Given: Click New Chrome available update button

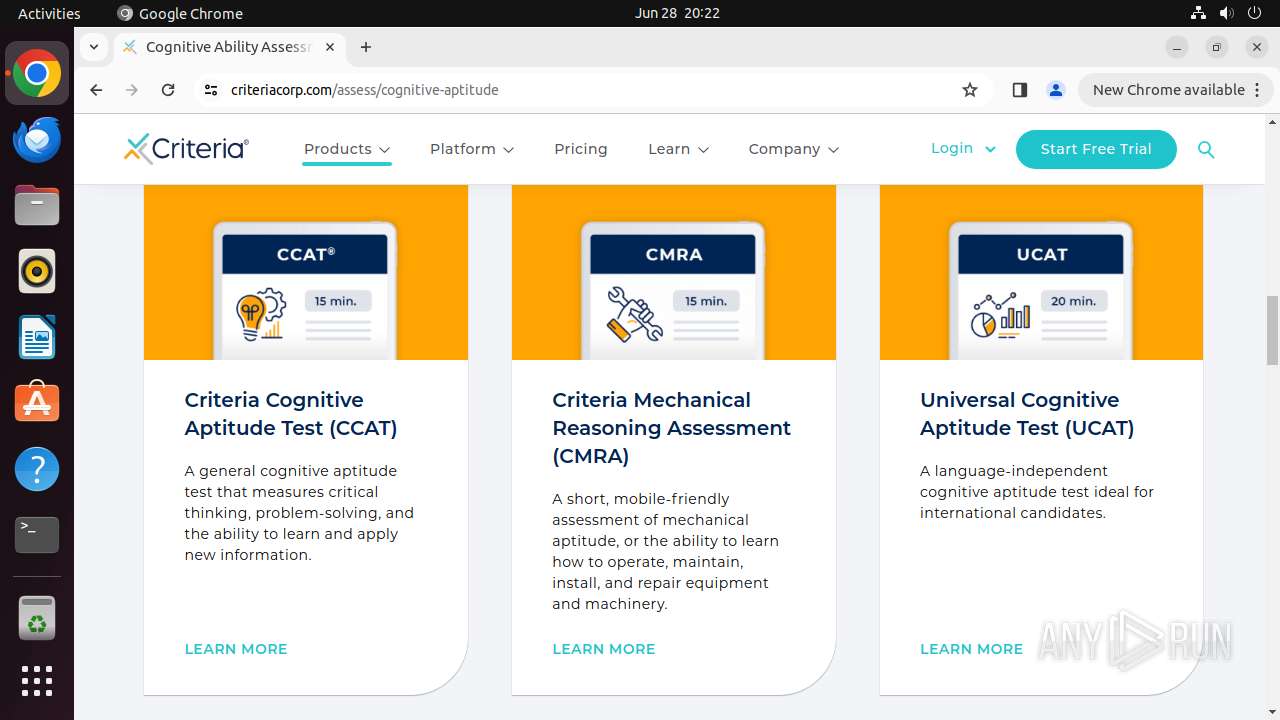Looking at the screenshot, I should 1175,90.
